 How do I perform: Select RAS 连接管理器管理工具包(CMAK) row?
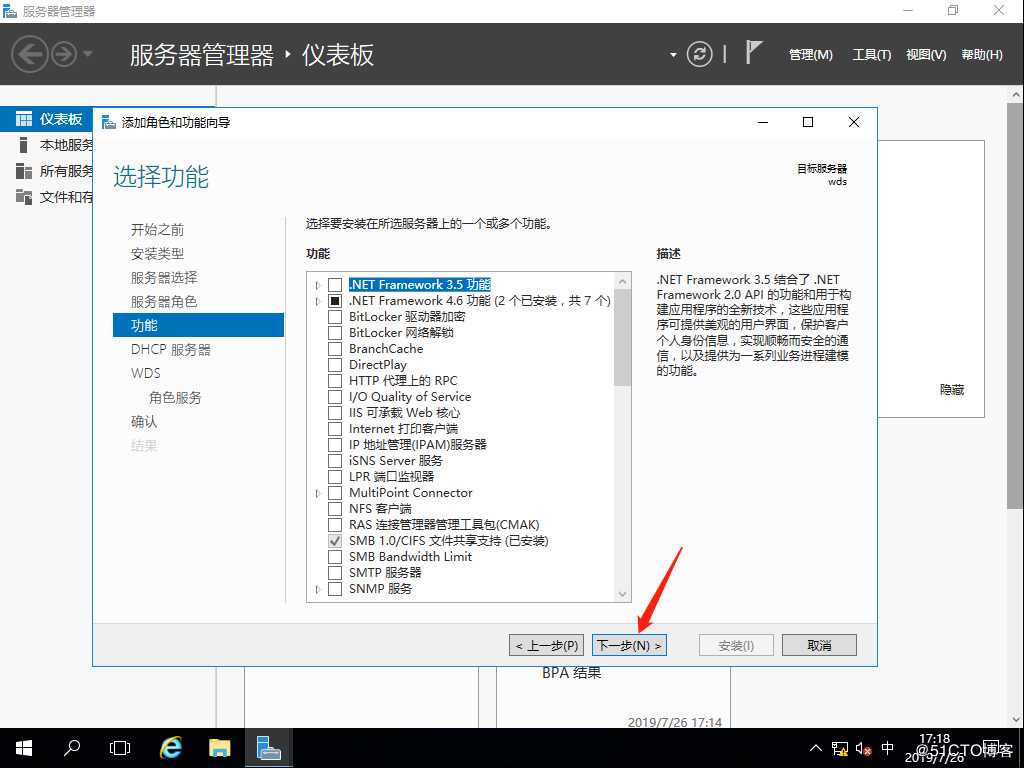pyautogui.click(x=444, y=525)
